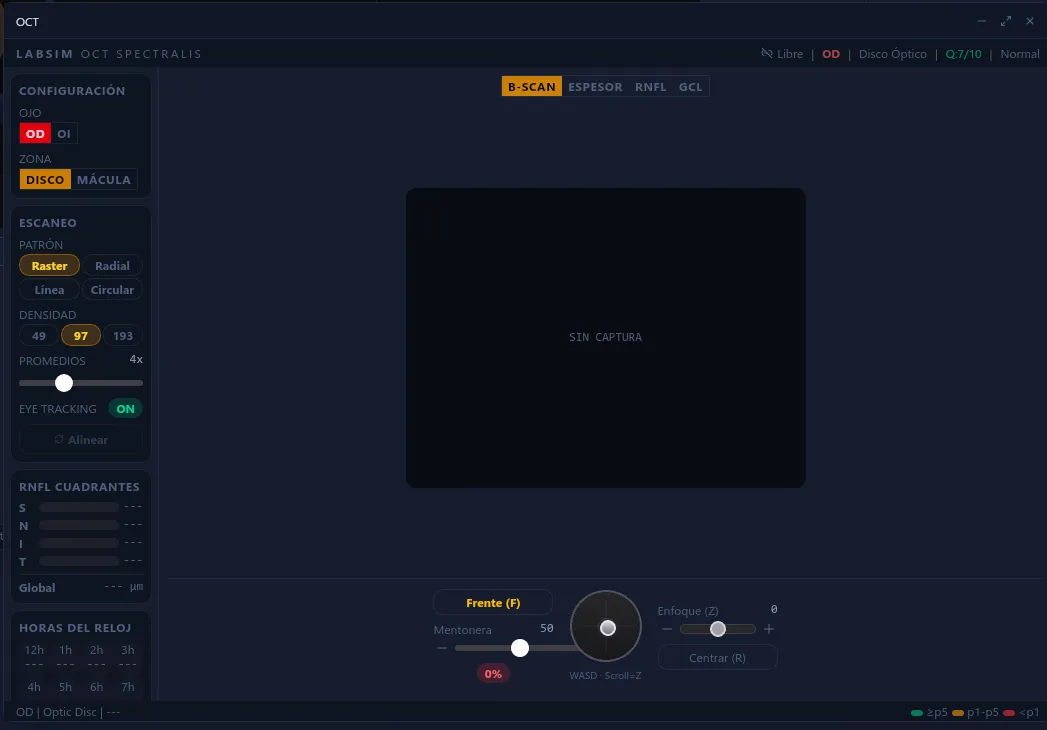The width and height of the screenshot is (1047, 730).
Task: Click the Enfoque (Z) slider knob
Action: (x=718, y=629)
